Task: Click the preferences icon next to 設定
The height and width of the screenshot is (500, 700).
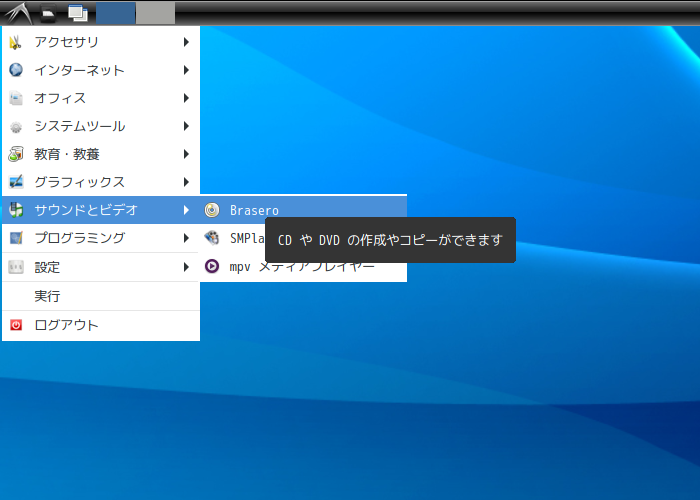Action: click(16, 267)
